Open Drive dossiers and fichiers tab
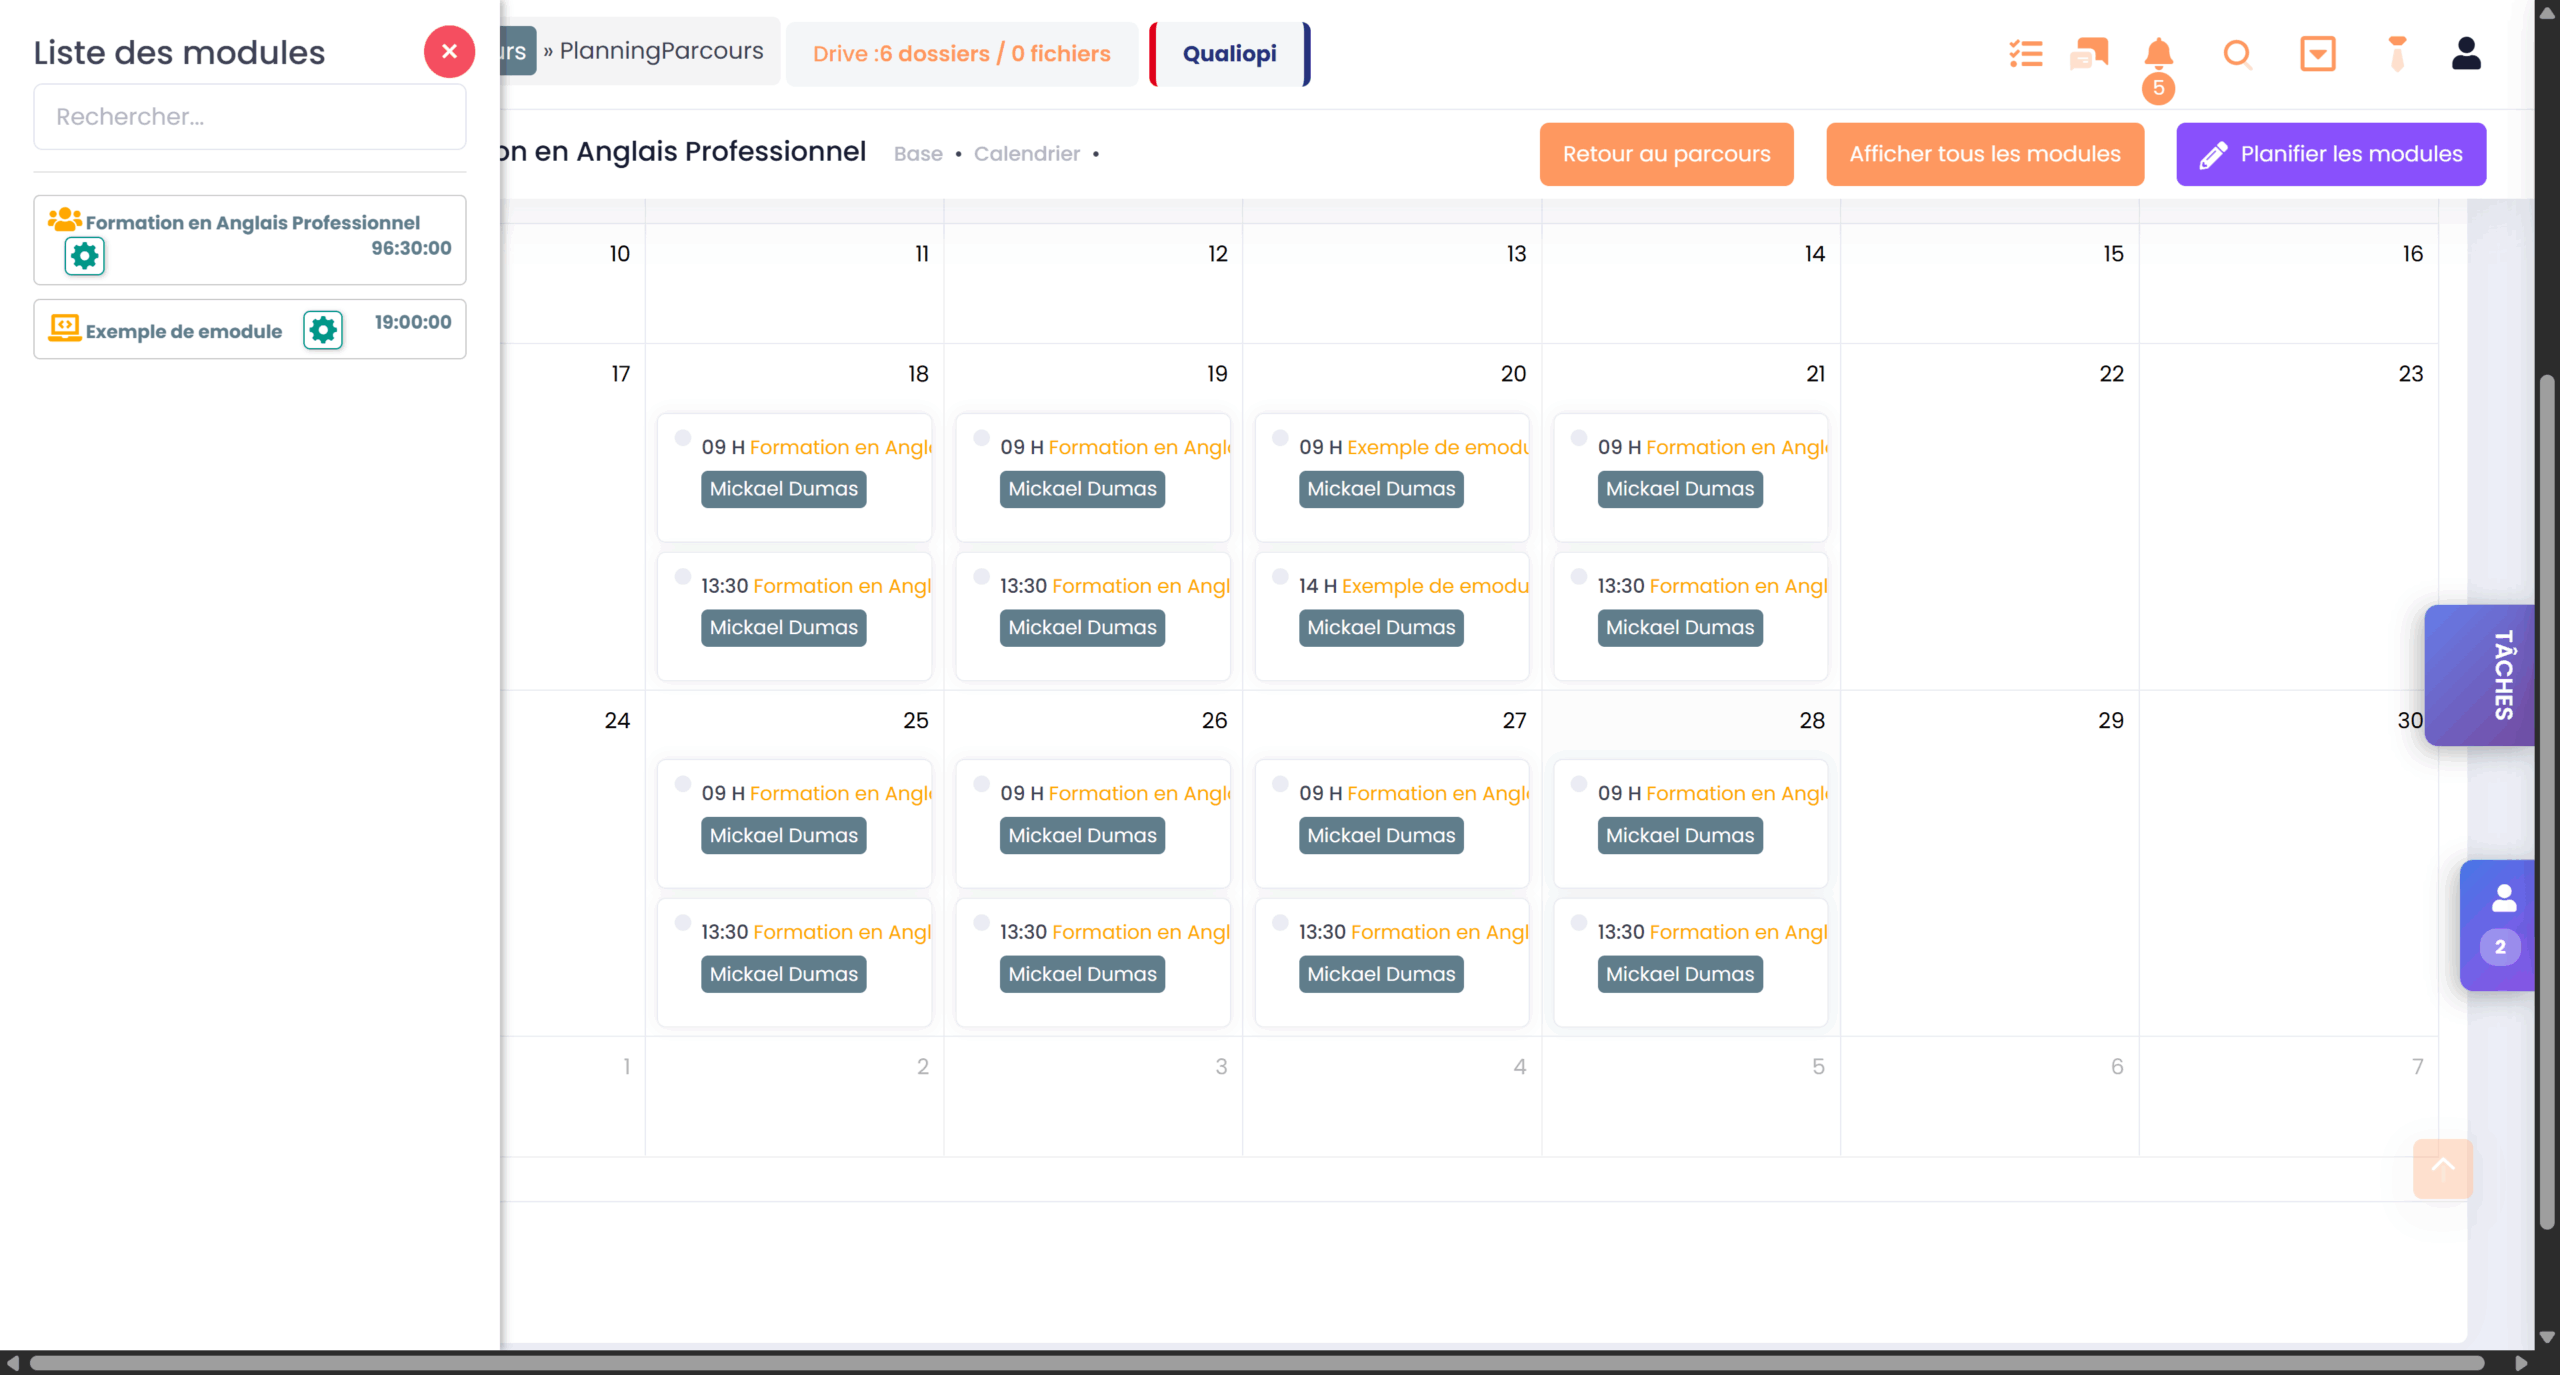The height and width of the screenshot is (1375, 2560). [961, 54]
